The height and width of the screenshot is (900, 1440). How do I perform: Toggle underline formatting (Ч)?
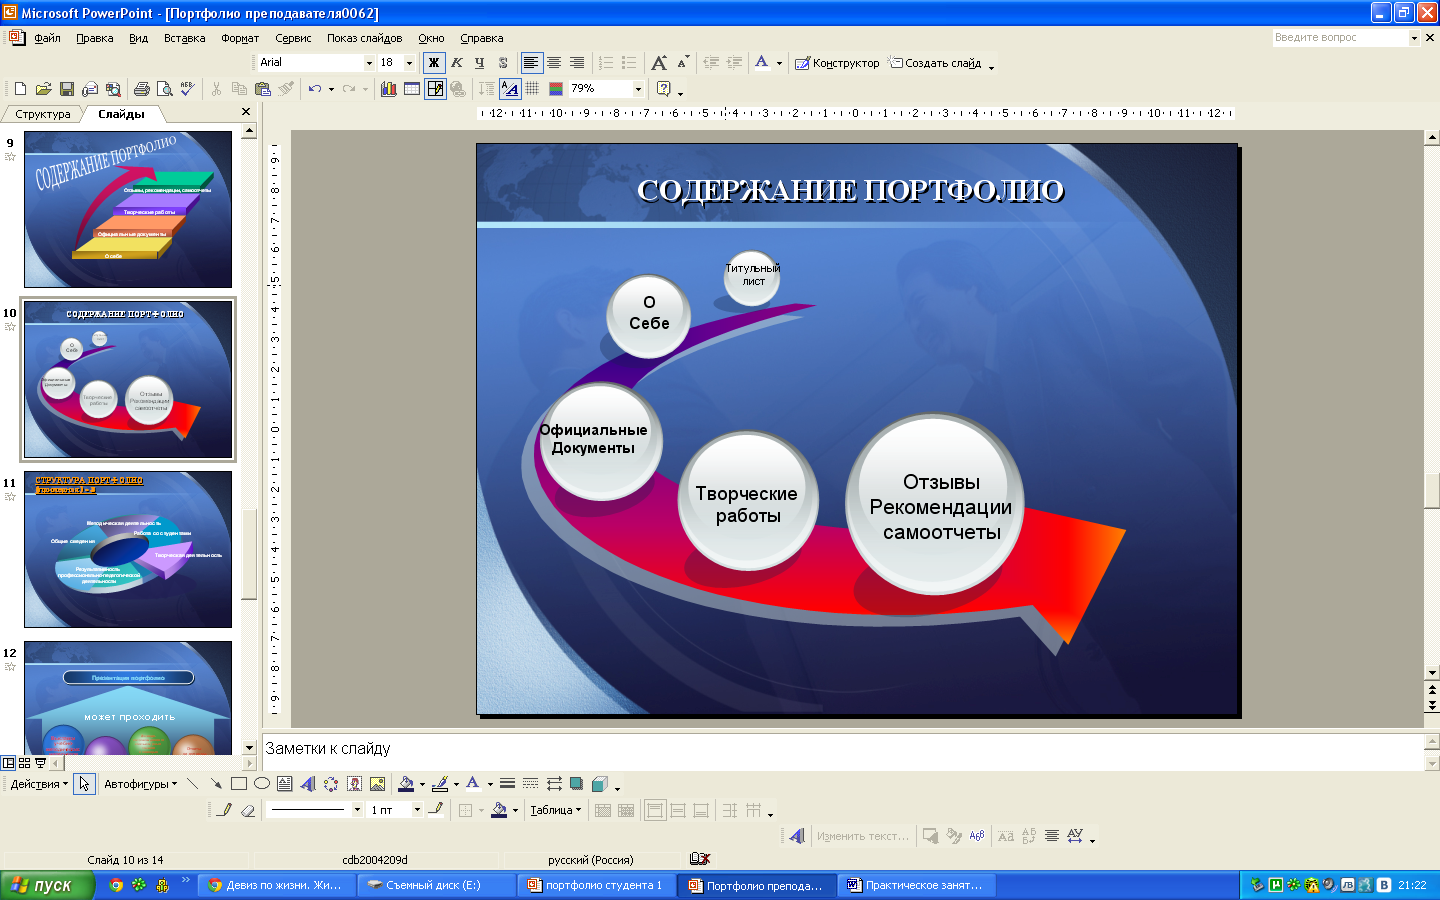[480, 63]
